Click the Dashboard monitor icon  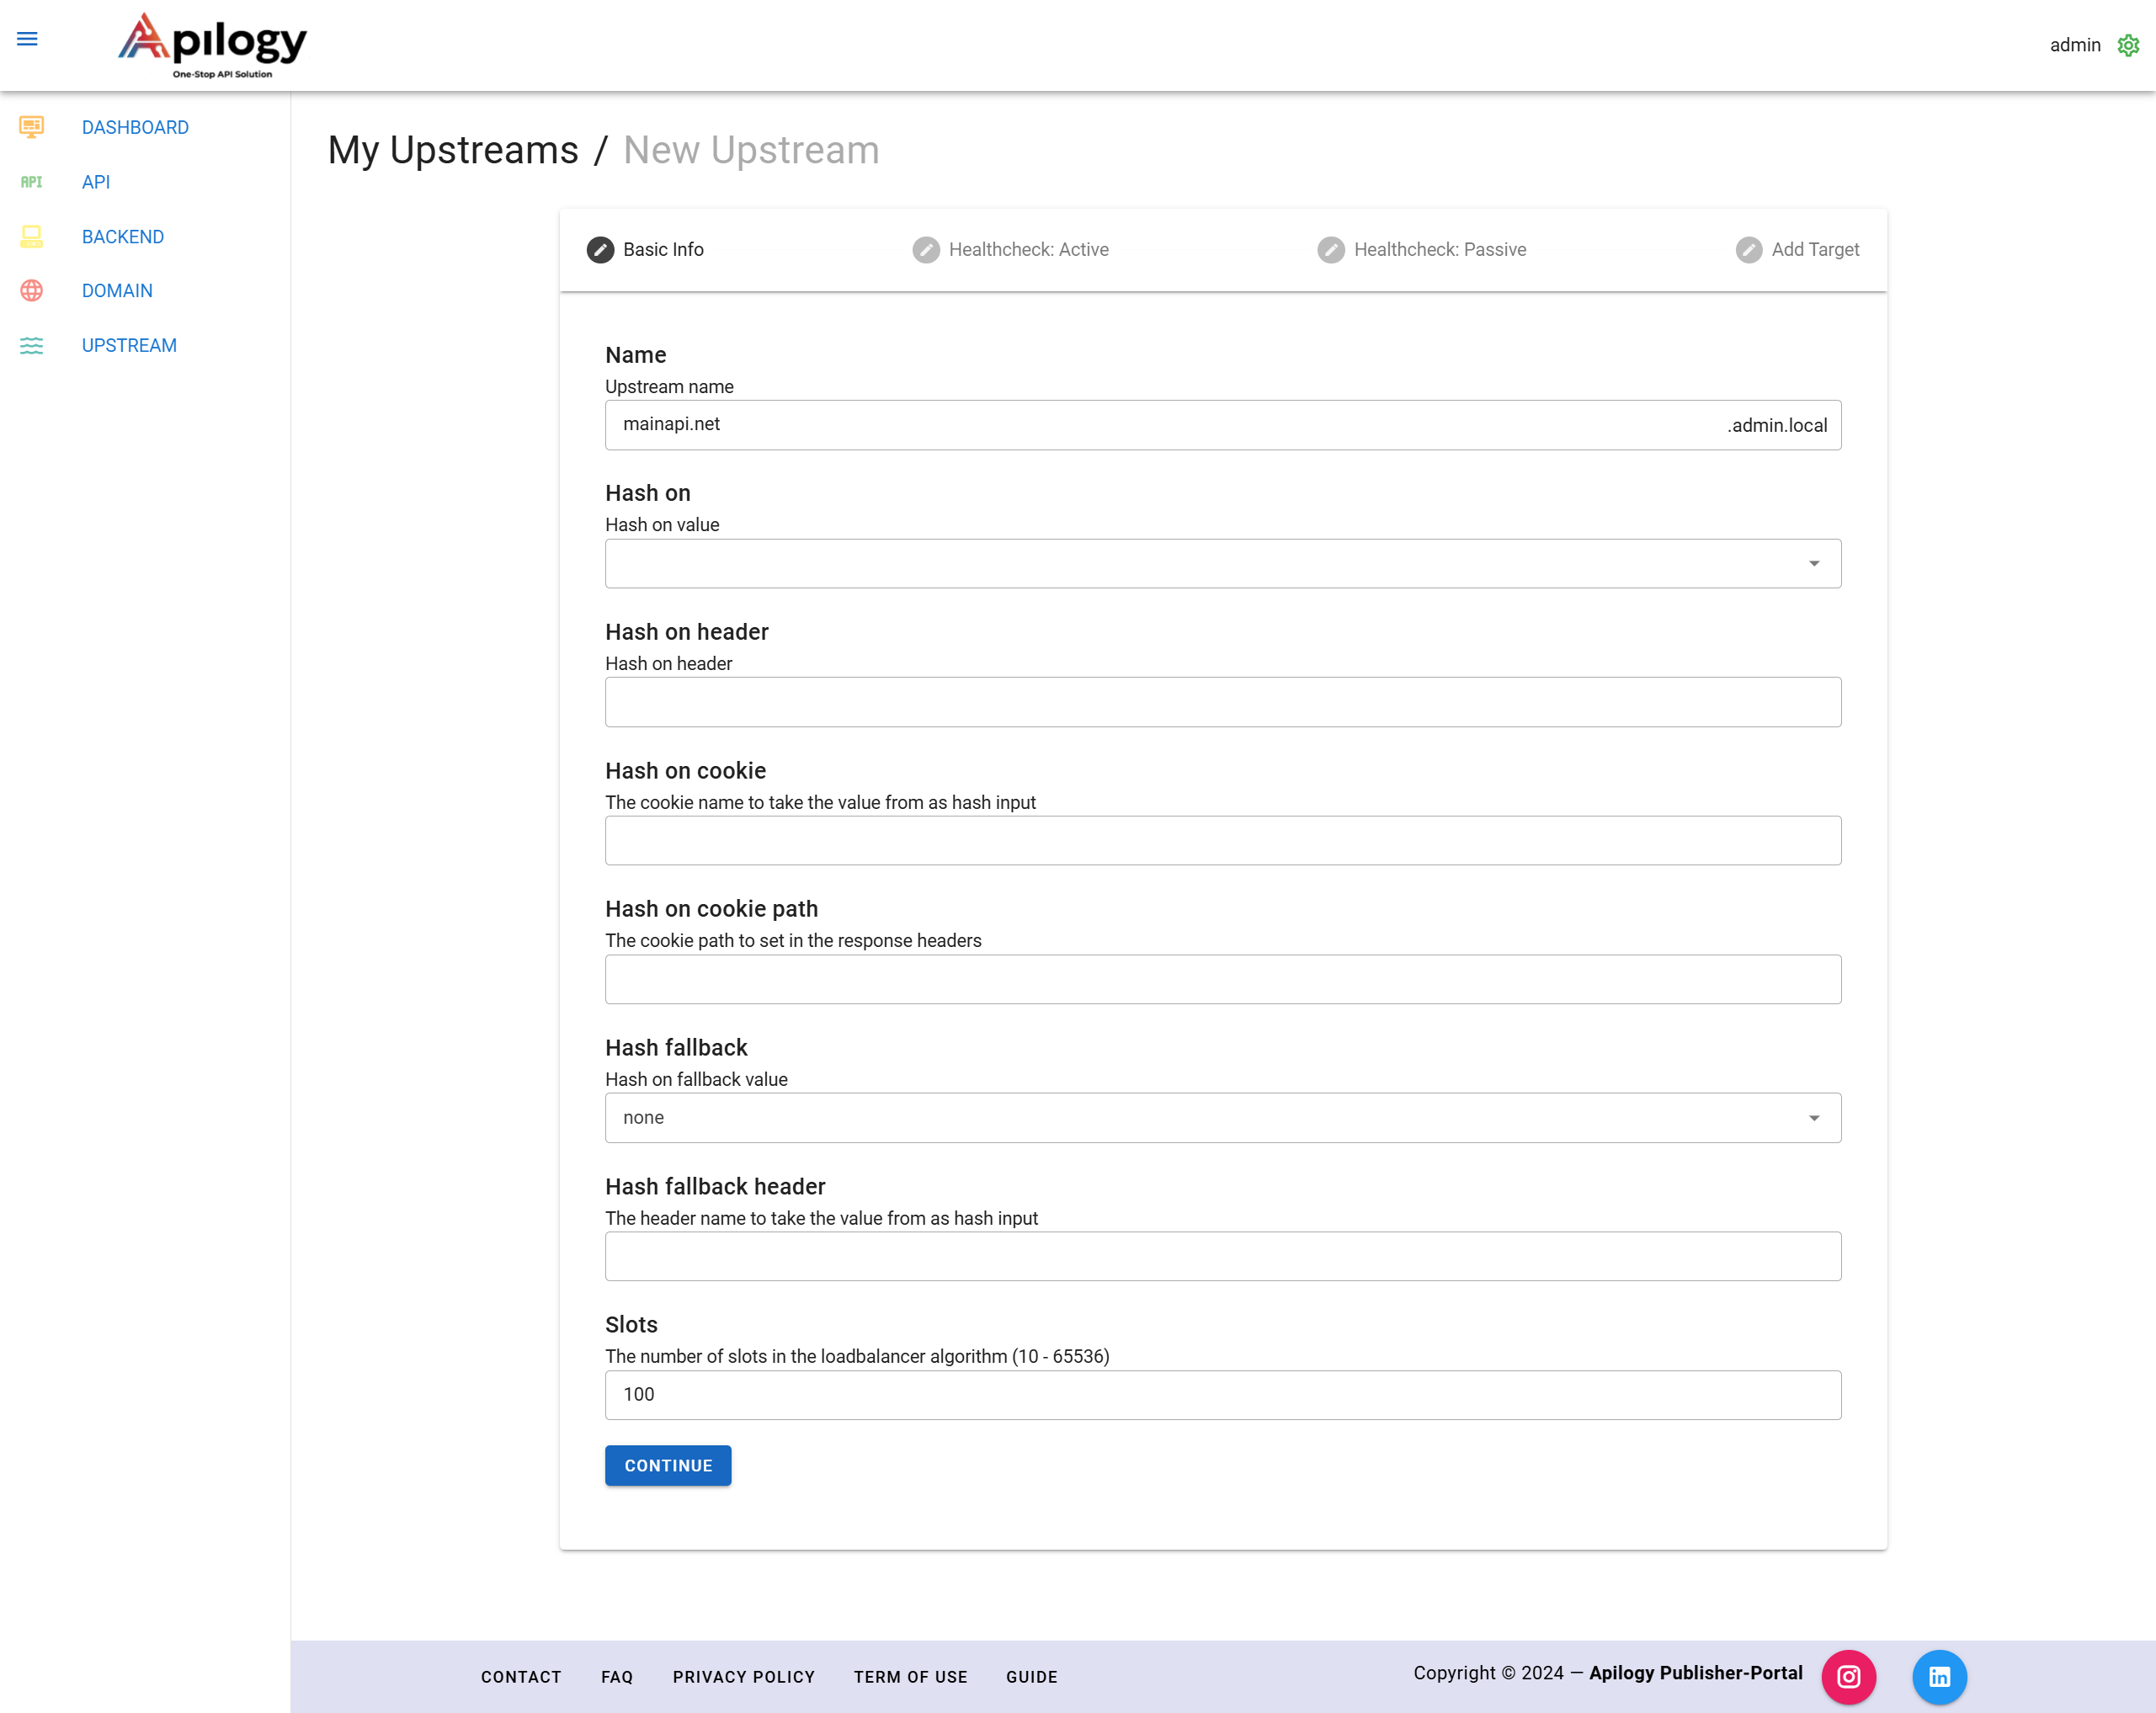pyautogui.click(x=31, y=127)
